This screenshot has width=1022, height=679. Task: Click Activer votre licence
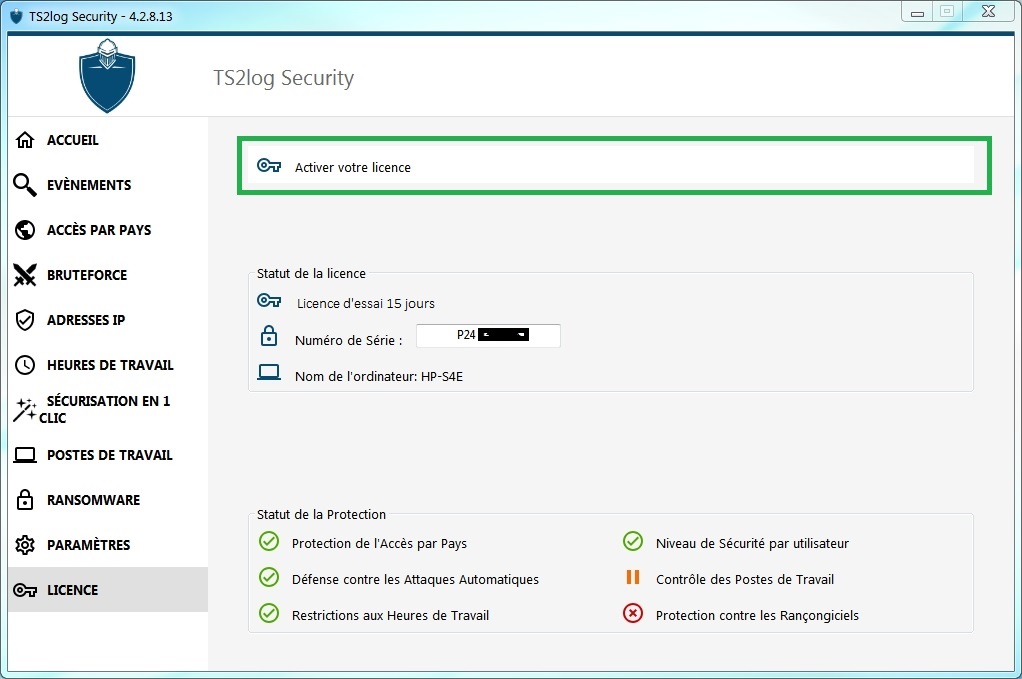[613, 166]
